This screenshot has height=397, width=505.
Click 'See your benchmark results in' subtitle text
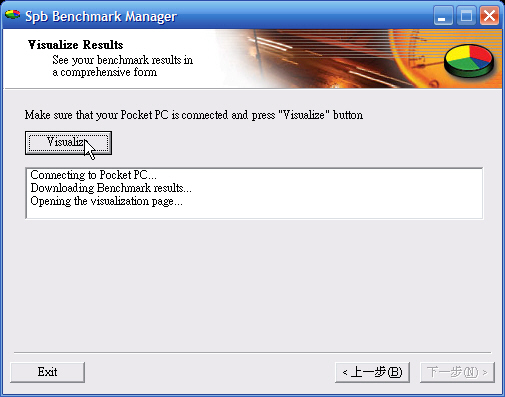[x=122, y=60]
